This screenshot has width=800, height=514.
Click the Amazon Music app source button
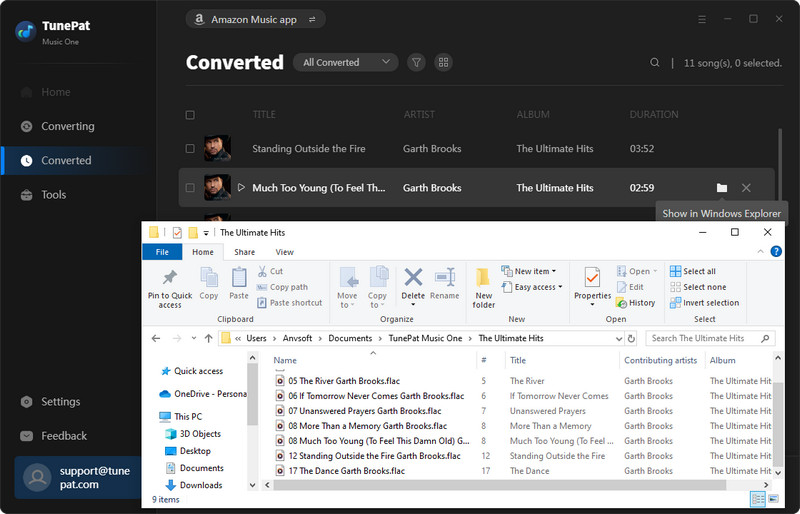pyautogui.click(x=256, y=19)
